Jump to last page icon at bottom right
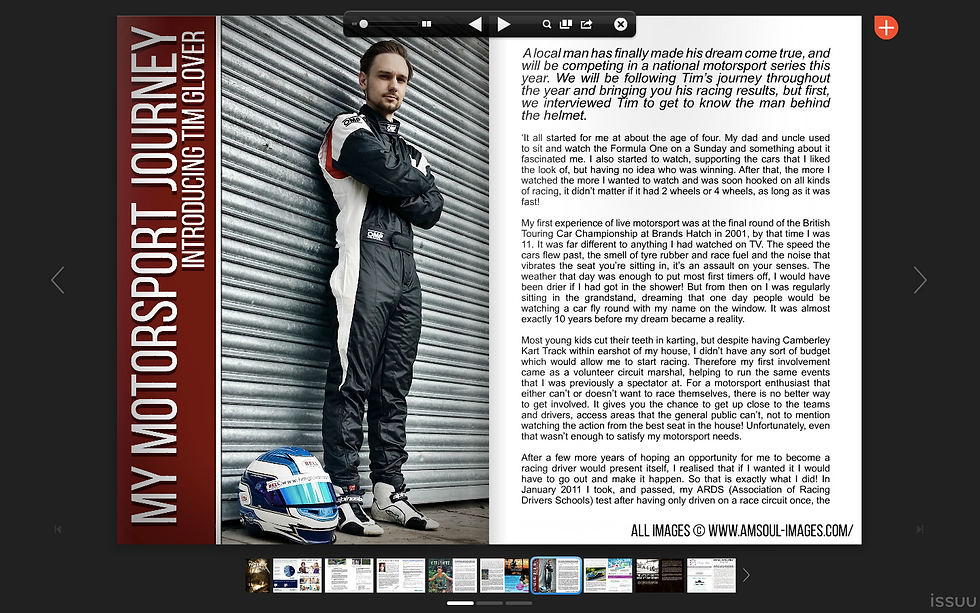Viewport: 980px width, 613px height. point(920,529)
